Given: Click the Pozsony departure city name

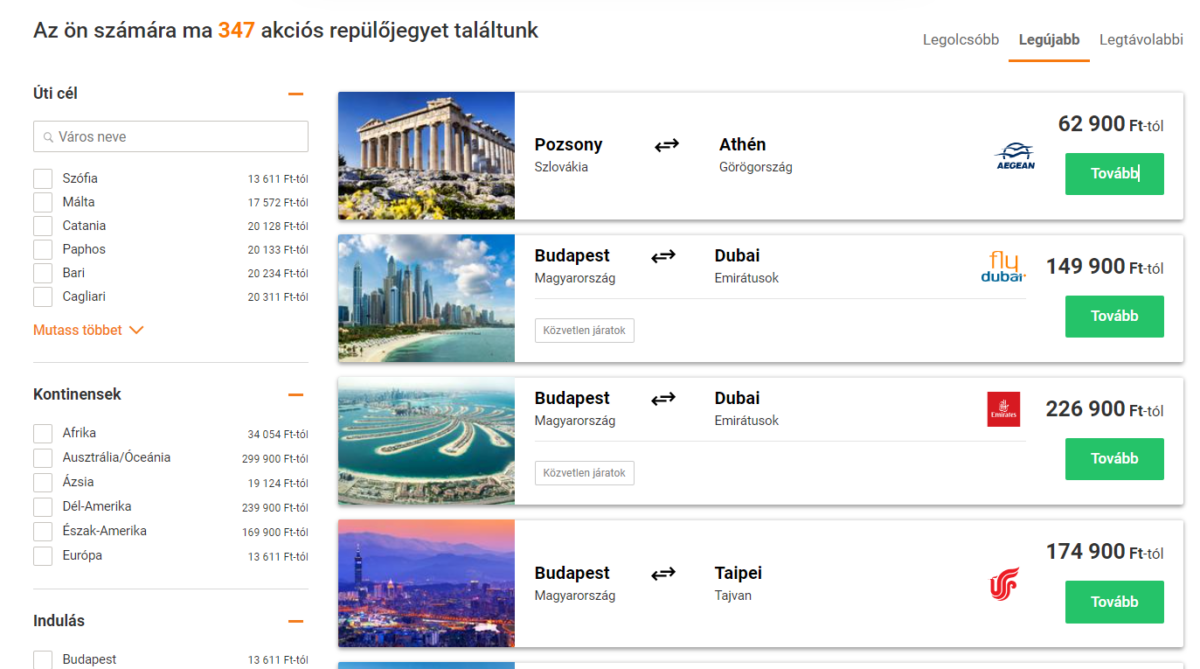Looking at the screenshot, I should pyautogui.click(x=568, y=145).
